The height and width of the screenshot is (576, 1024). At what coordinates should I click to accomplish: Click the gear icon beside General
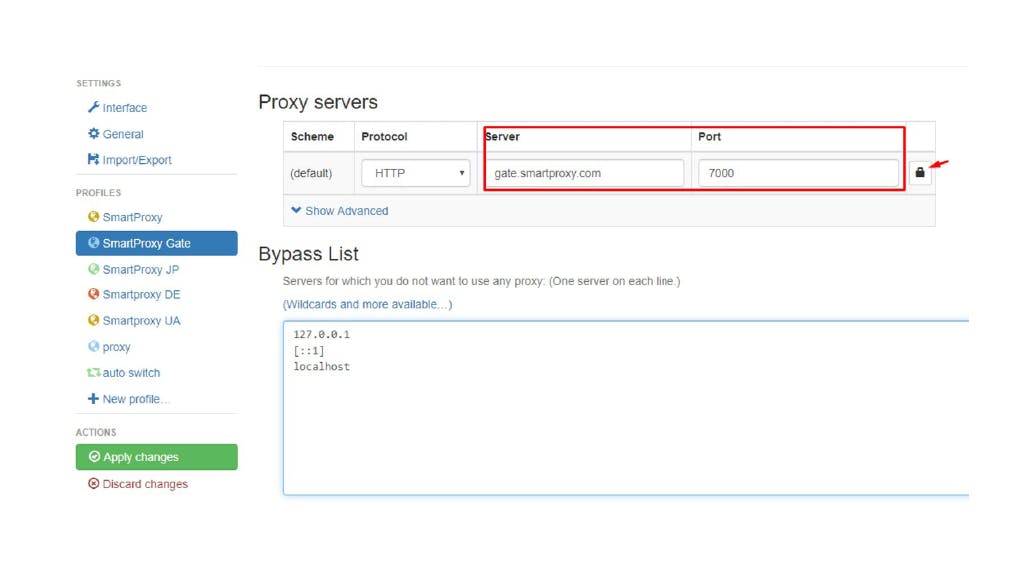93,133
